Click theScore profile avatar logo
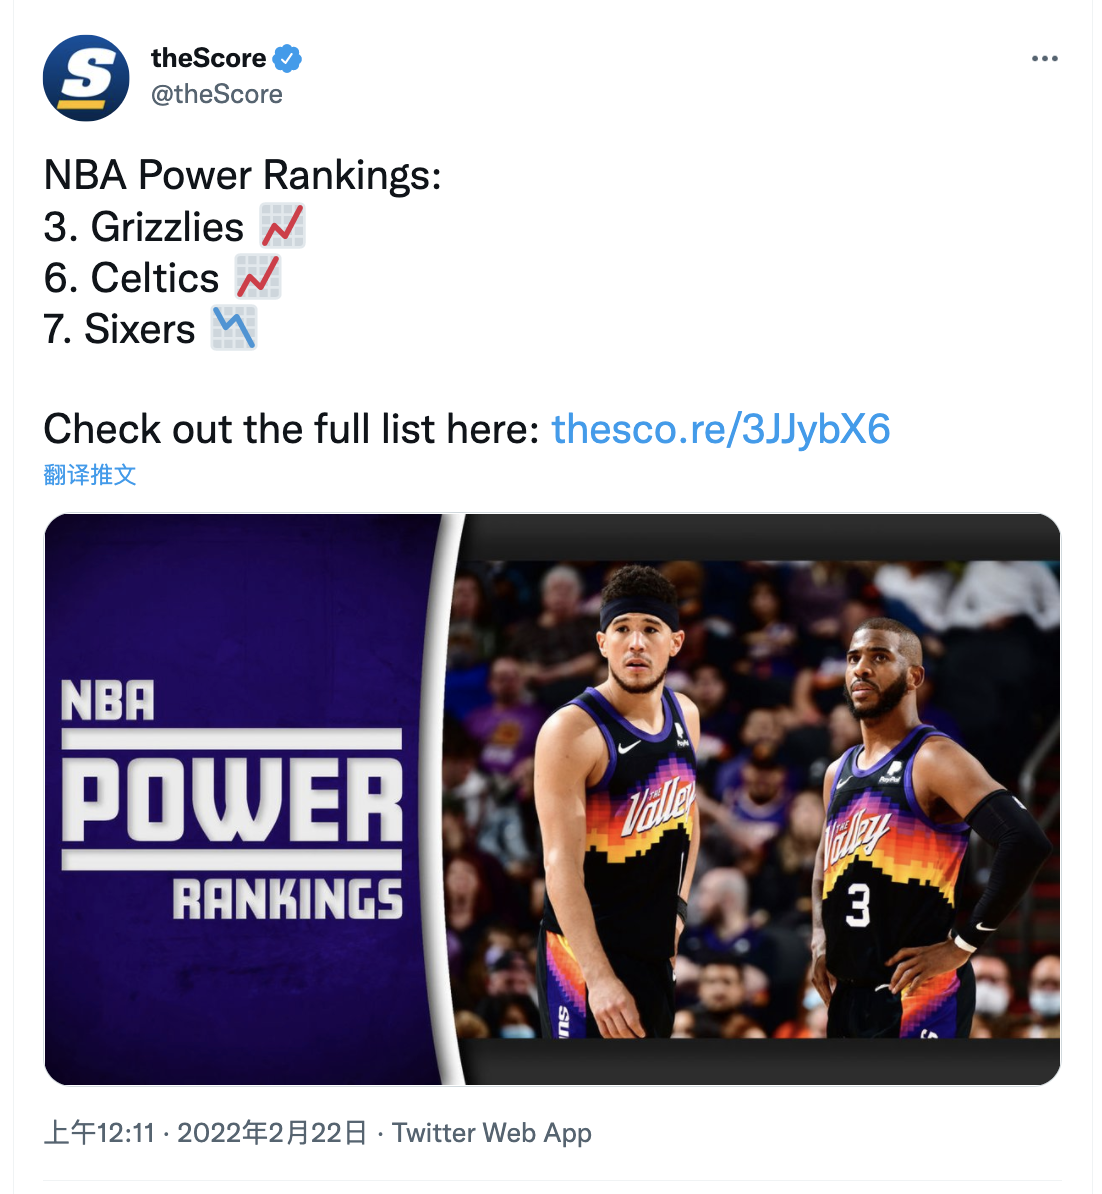The width and height of the screenshot is (1102, 1194). pyautogui.click(x=86, y=78)
